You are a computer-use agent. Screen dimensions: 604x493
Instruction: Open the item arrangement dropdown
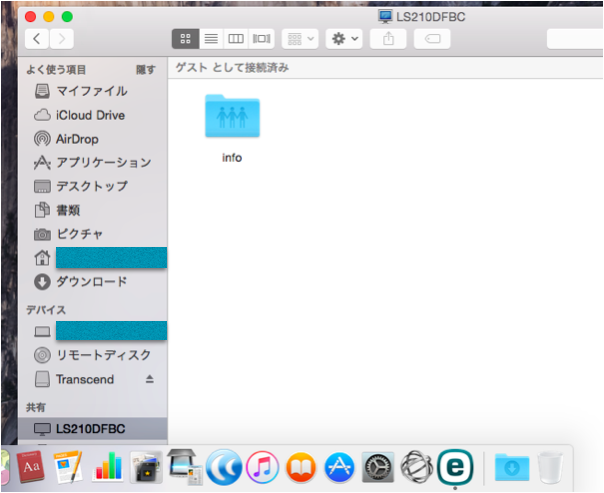tap(300, 39)
